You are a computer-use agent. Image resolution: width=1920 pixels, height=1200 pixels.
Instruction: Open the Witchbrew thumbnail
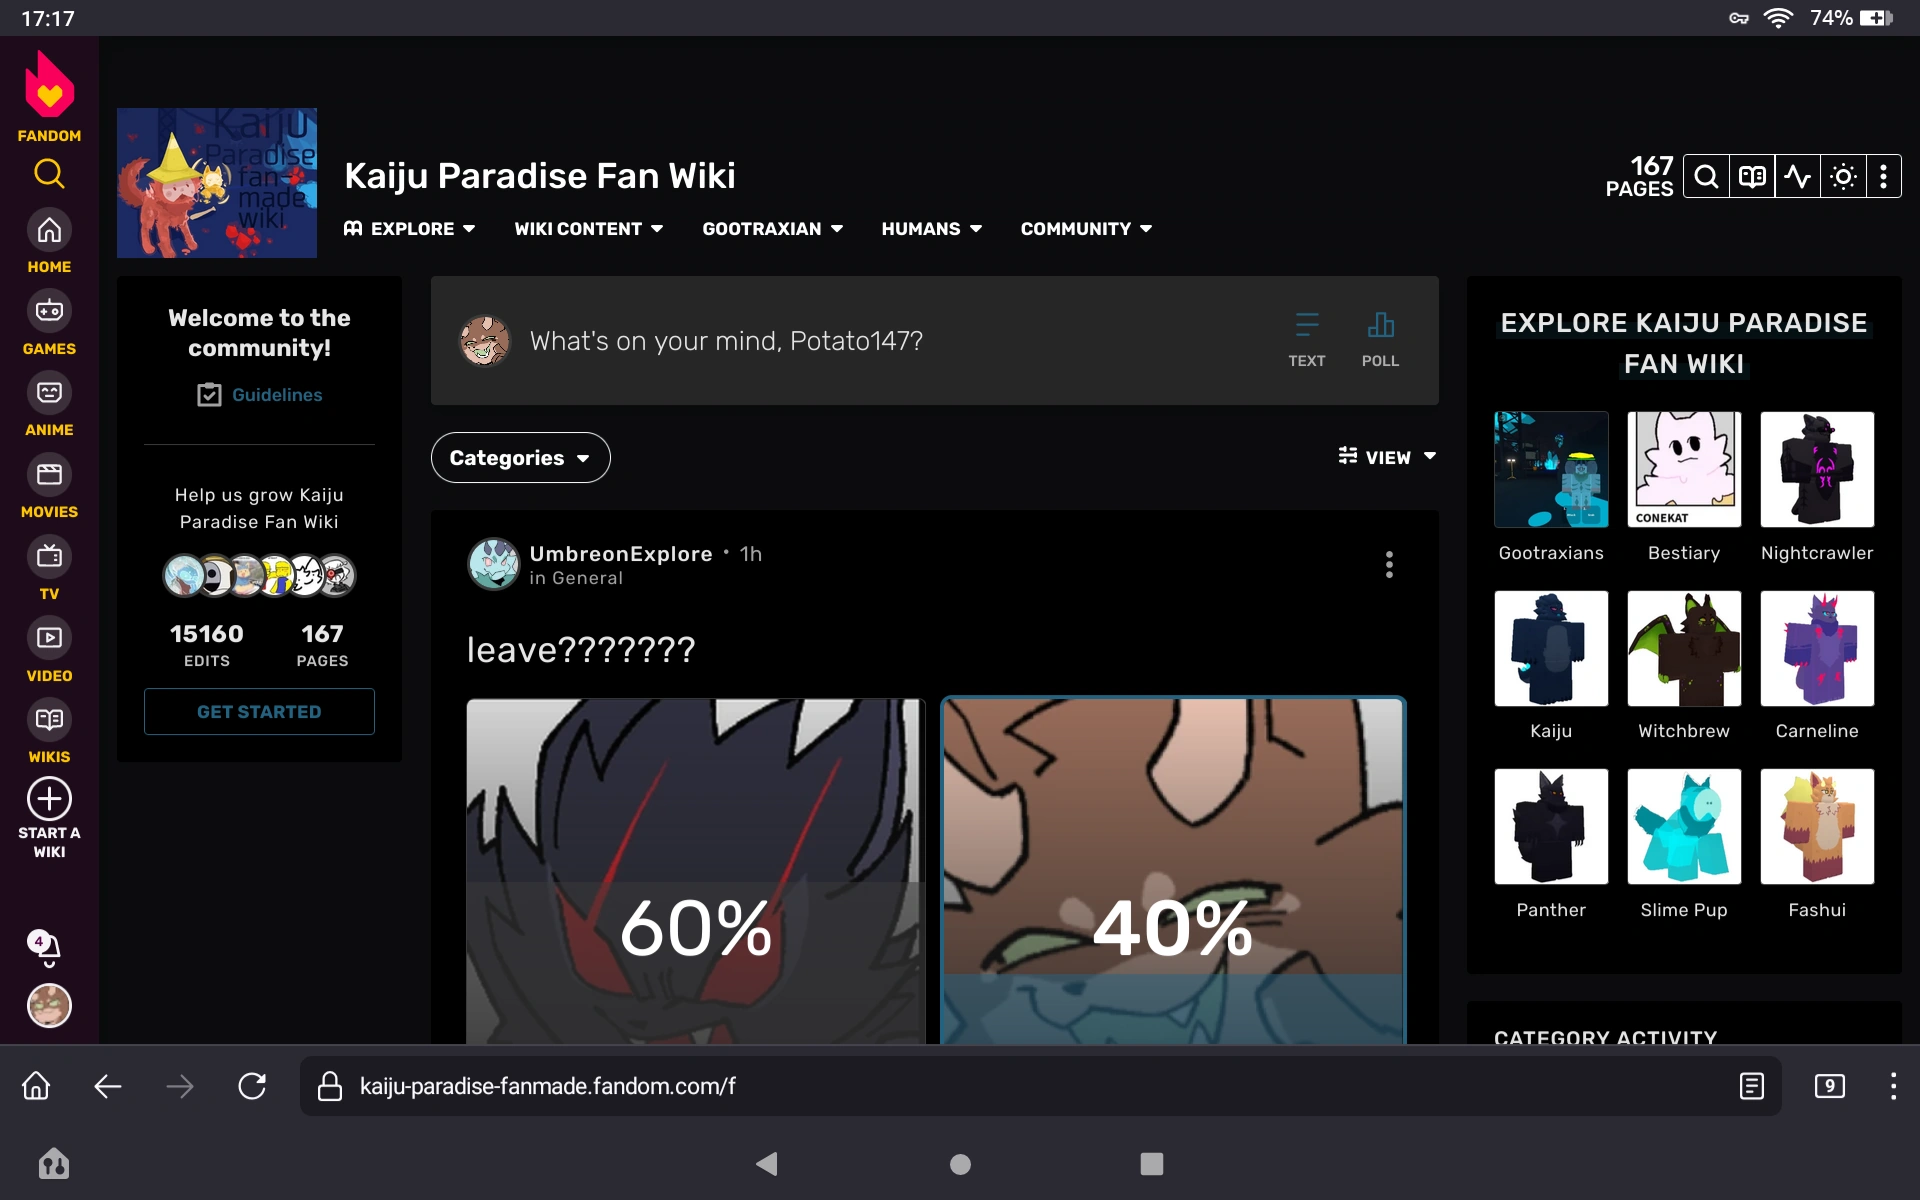point(1683,648)
